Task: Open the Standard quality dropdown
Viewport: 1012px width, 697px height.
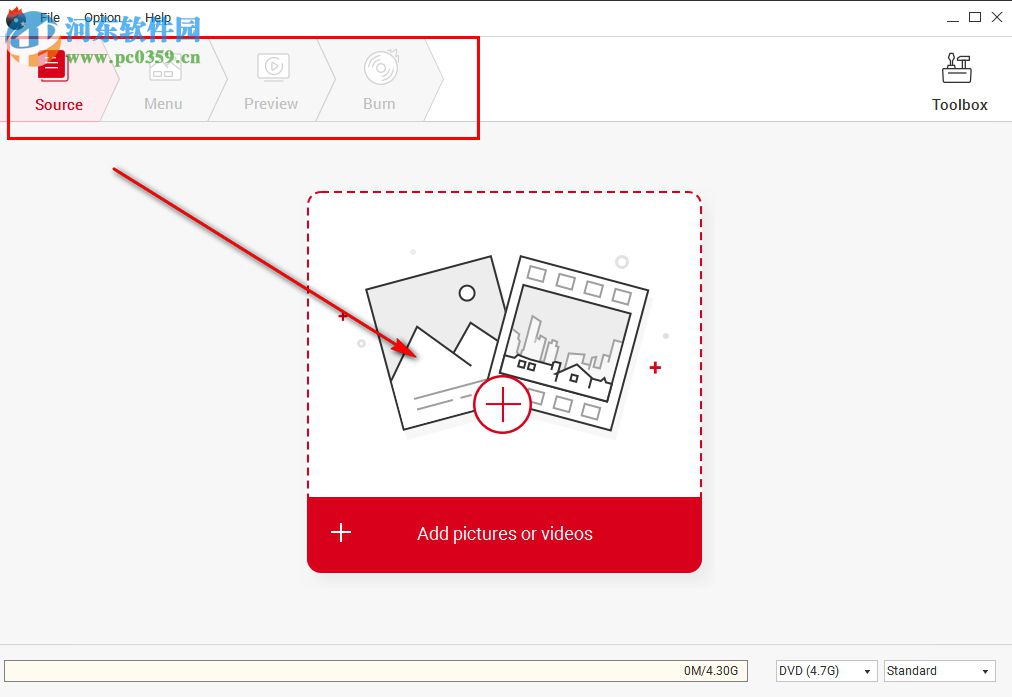Action: point(936,671)
